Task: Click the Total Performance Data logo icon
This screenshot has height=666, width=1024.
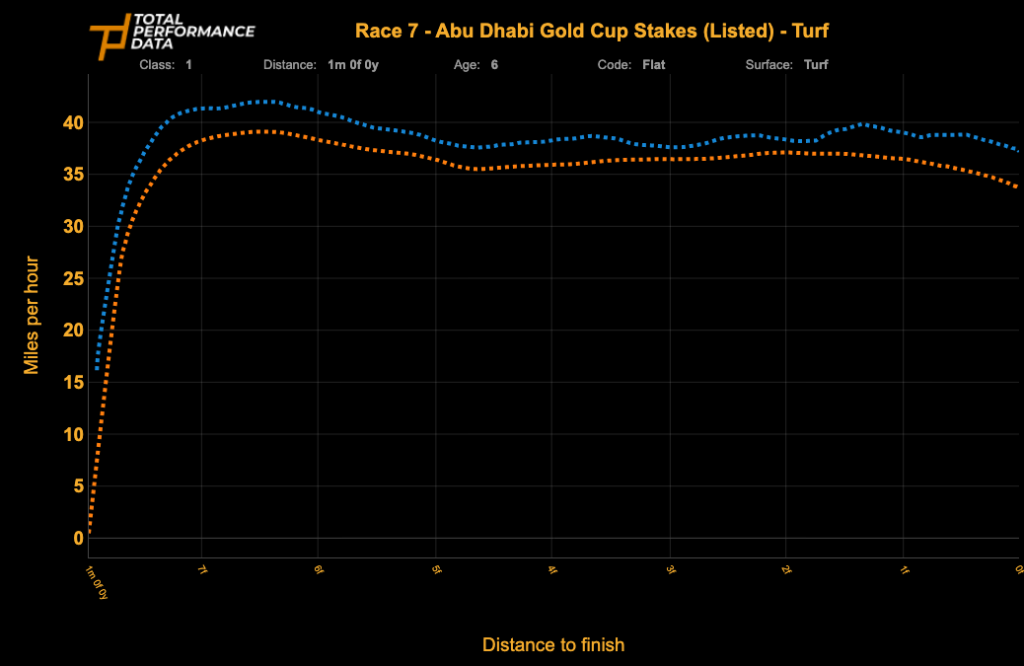Action: [x=109, y=37]
